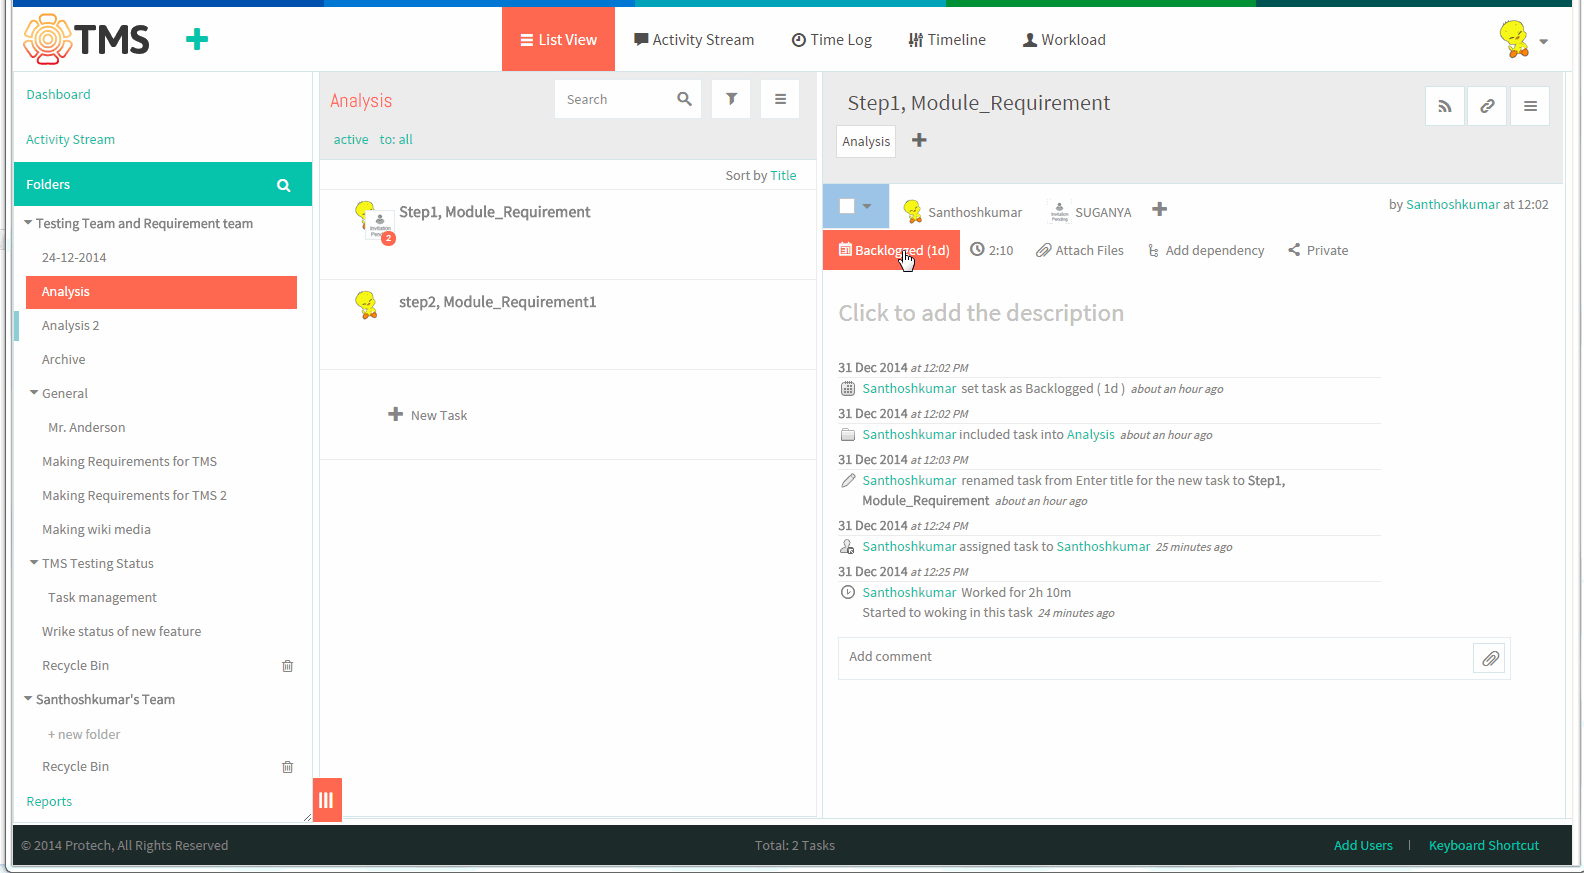Screen dimensions: 1584x873
Task: Open Dashboard link in sidebar
Action: click(x=58, y=95)
